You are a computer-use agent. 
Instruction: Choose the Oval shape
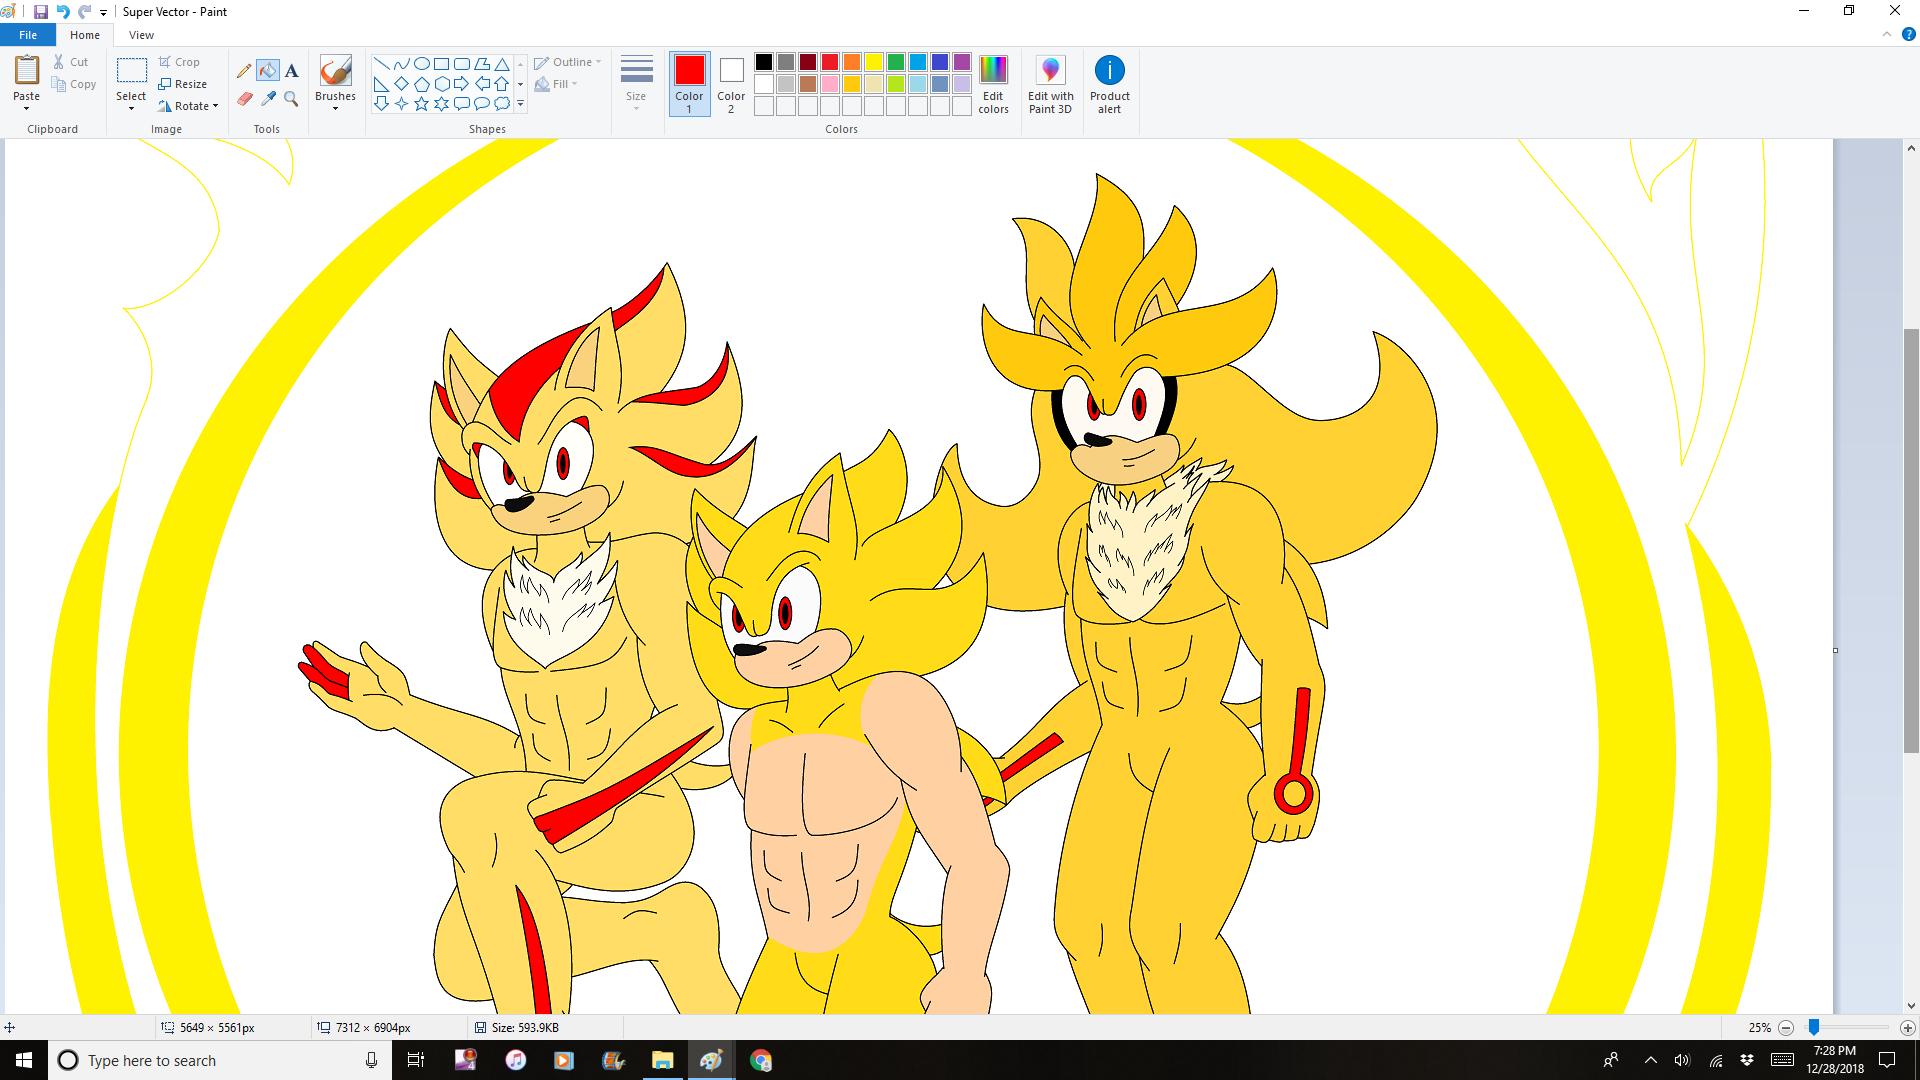[x=421, y=64]
